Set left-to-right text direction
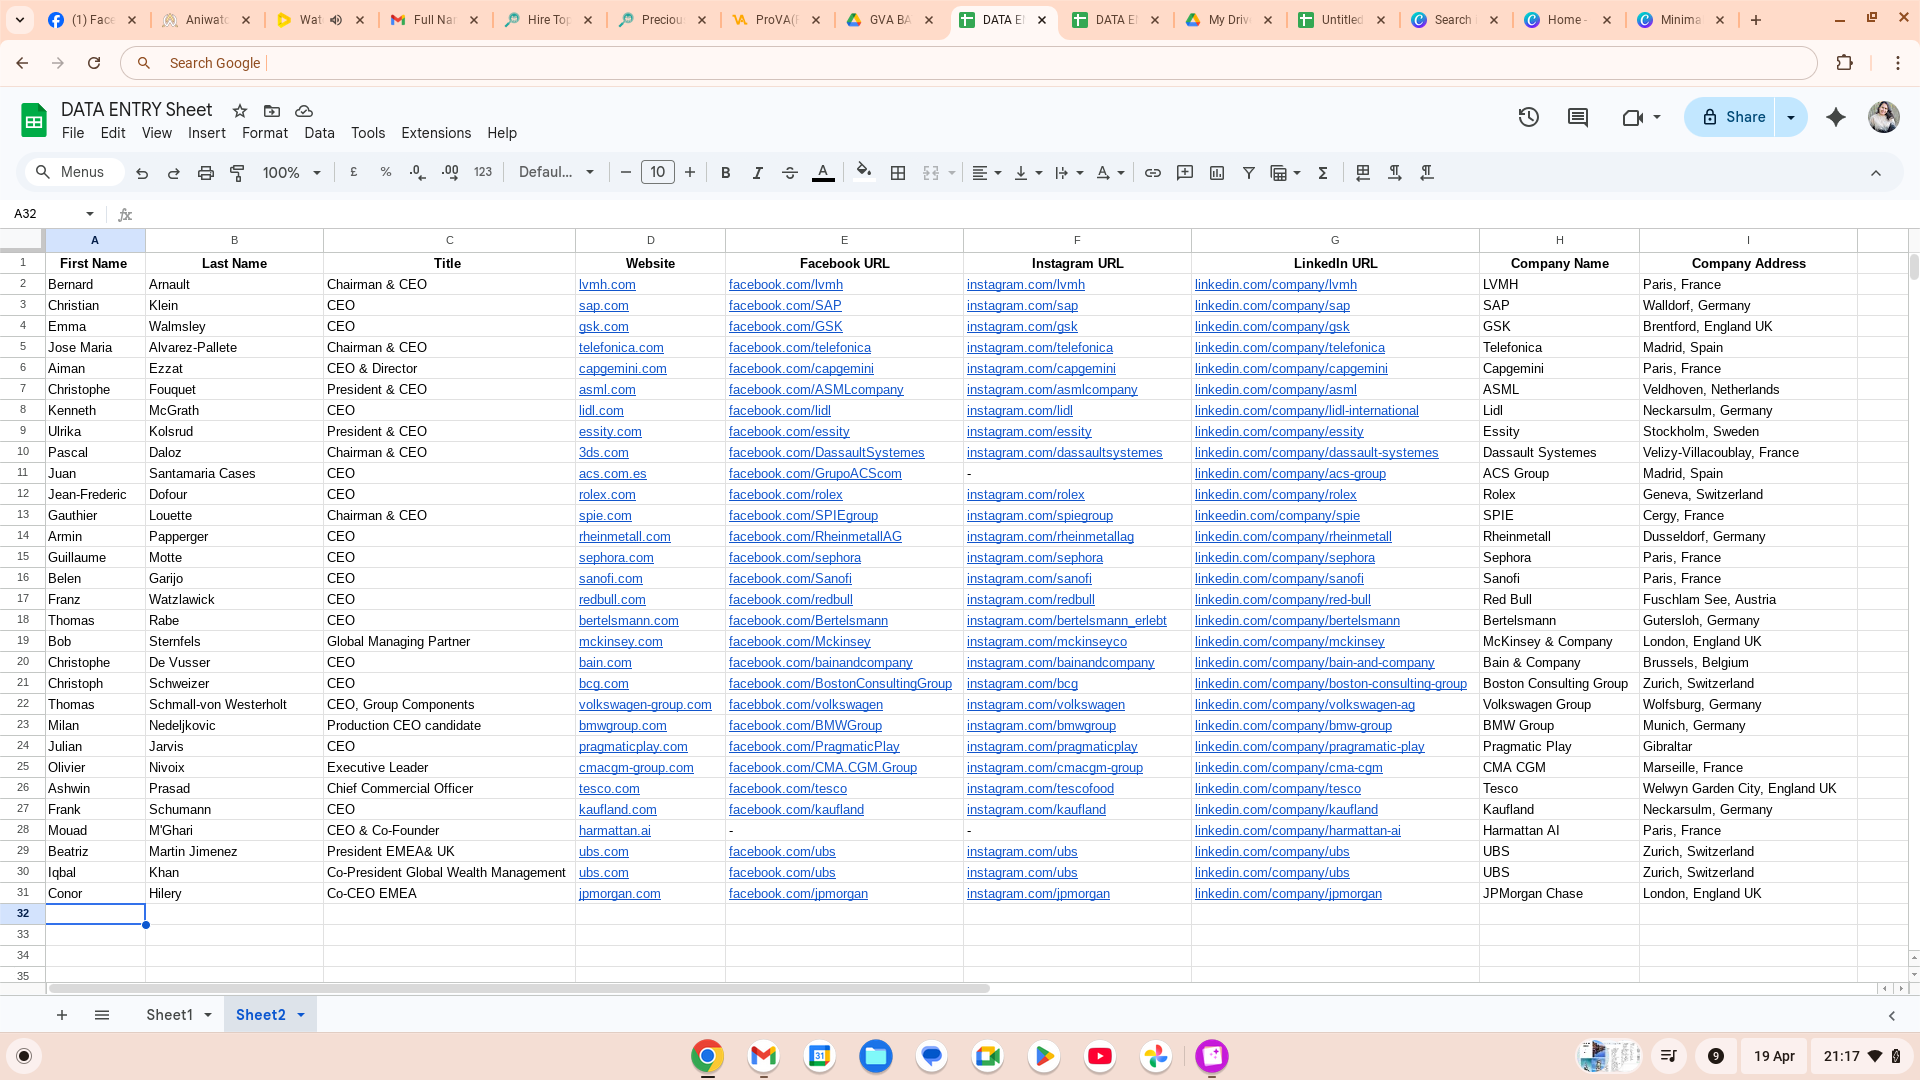The image size is (1920, 1080). (1395, 173)
